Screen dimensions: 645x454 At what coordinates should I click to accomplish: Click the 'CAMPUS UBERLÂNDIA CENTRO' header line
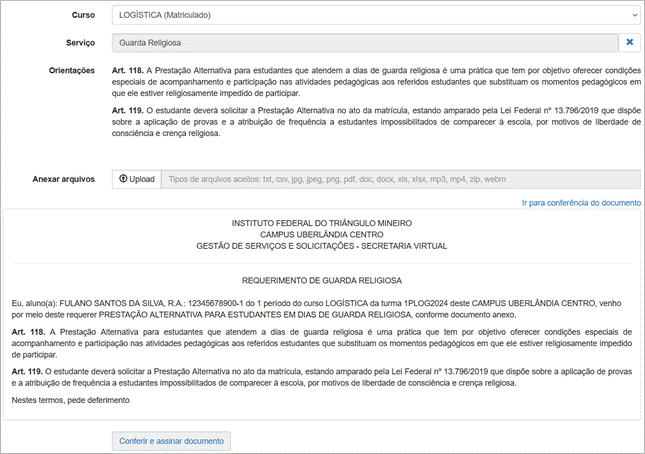322,235
